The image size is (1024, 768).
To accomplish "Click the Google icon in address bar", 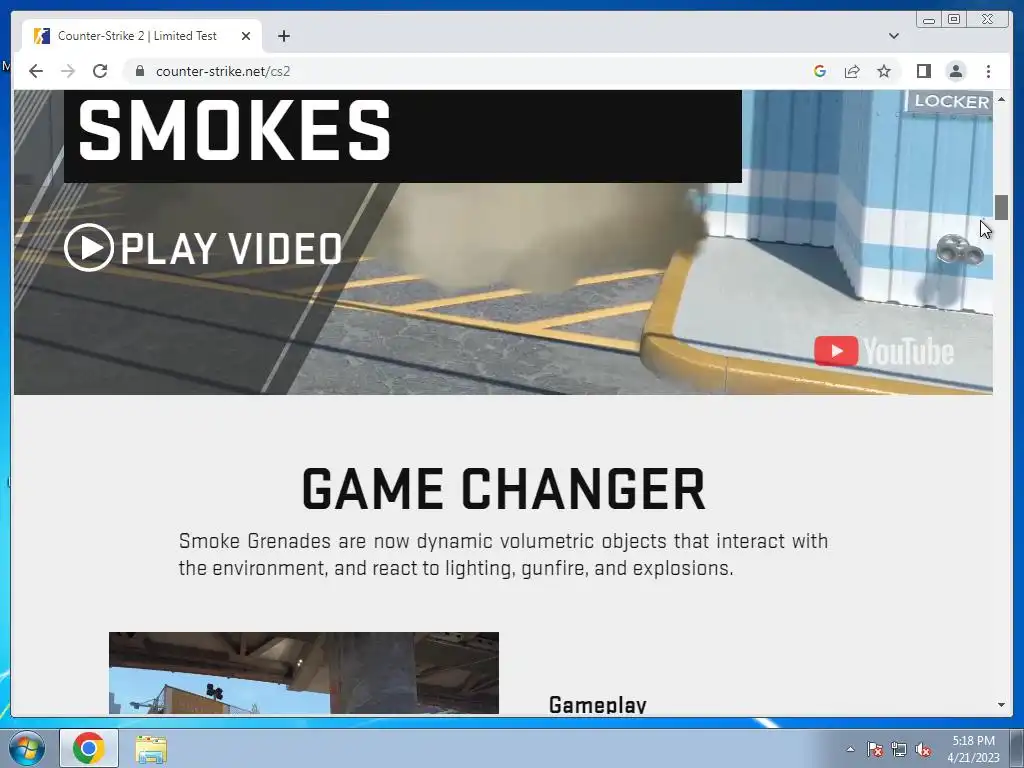I will (820, 71).
